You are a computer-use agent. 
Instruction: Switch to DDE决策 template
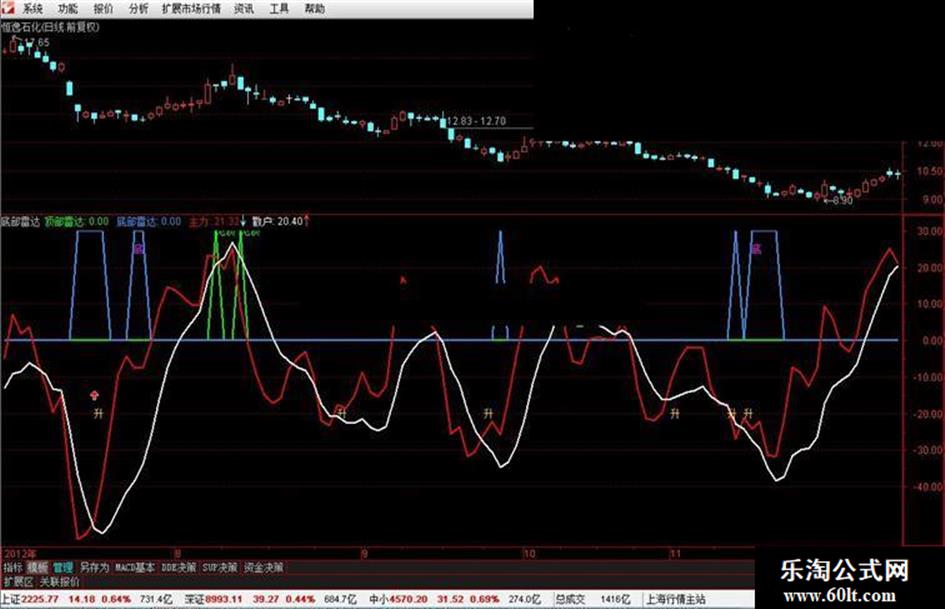(x=178, y=567)
